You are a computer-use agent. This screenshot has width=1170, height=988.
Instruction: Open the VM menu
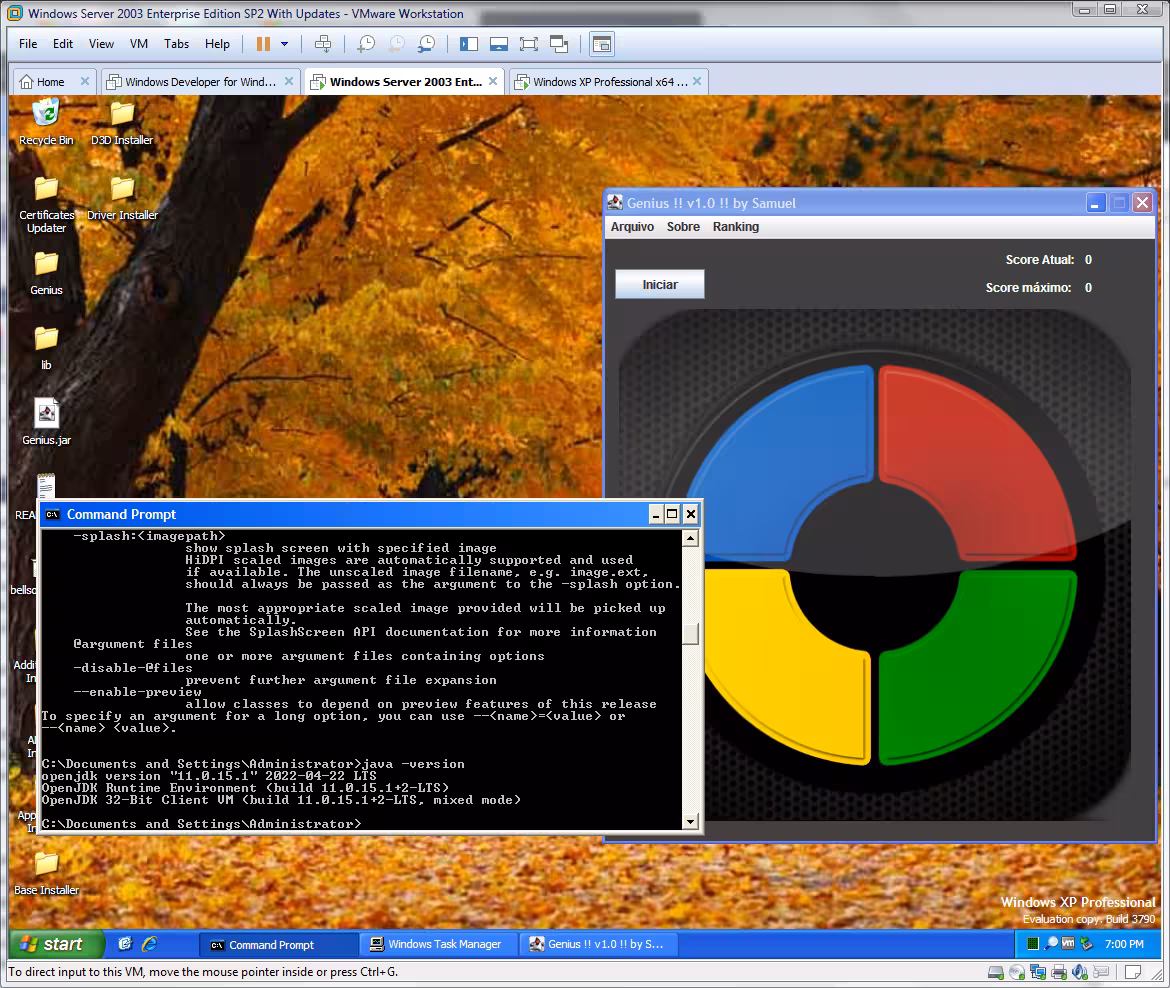pos(139,44)
